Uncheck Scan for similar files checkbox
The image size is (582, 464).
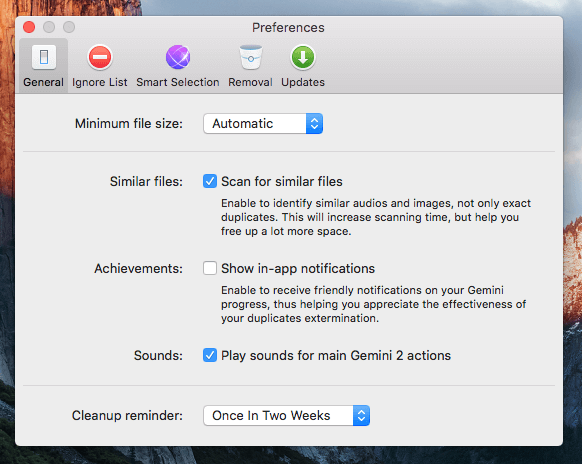[210, 181]
